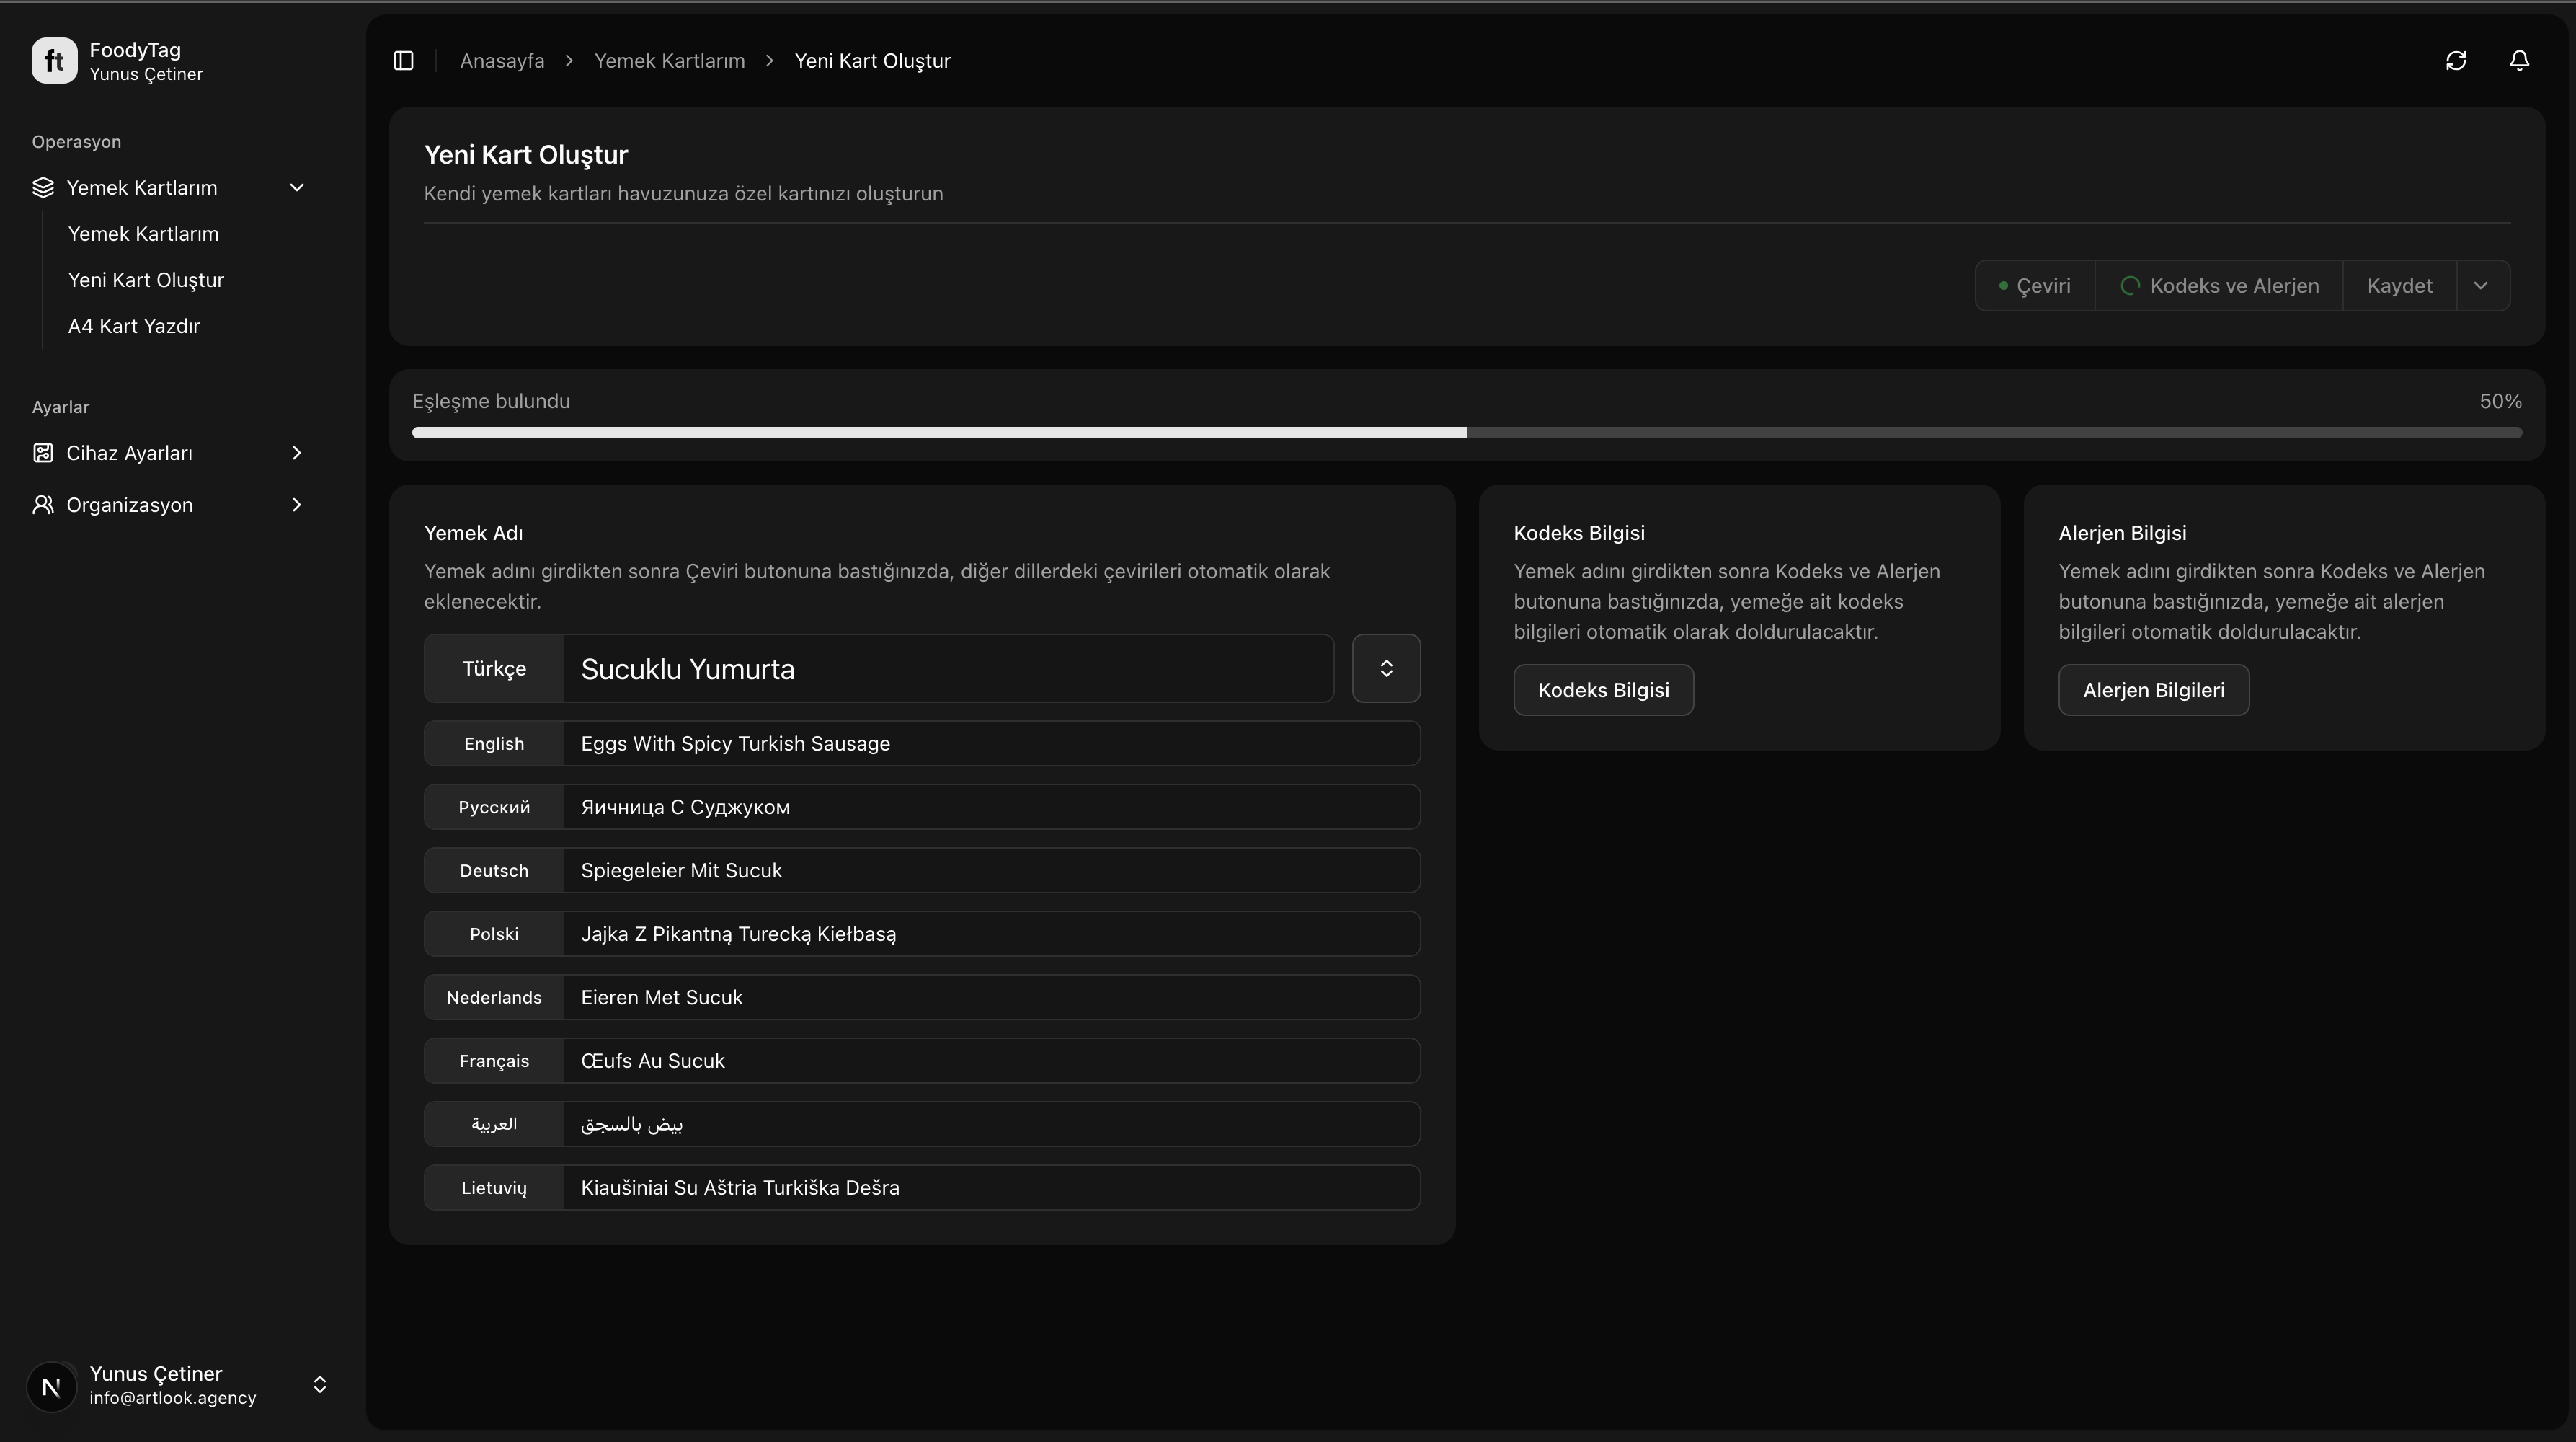2576x1442 pixels.
Task: Expand the Organizasyon chevron
Action: click(x=296, y=505)
